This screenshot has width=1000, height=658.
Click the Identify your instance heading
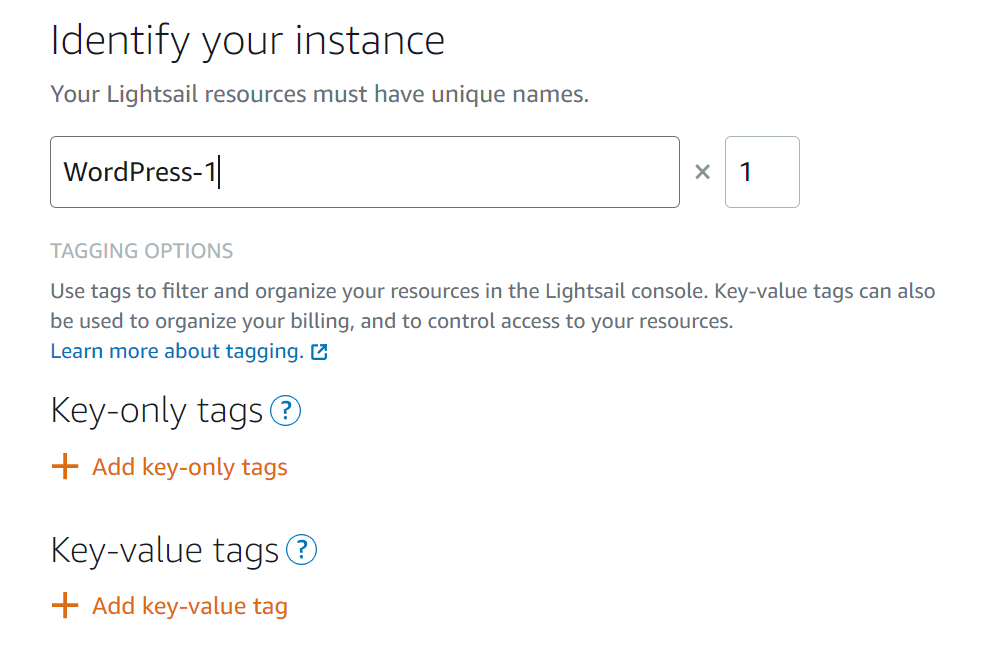pos(247,41)
